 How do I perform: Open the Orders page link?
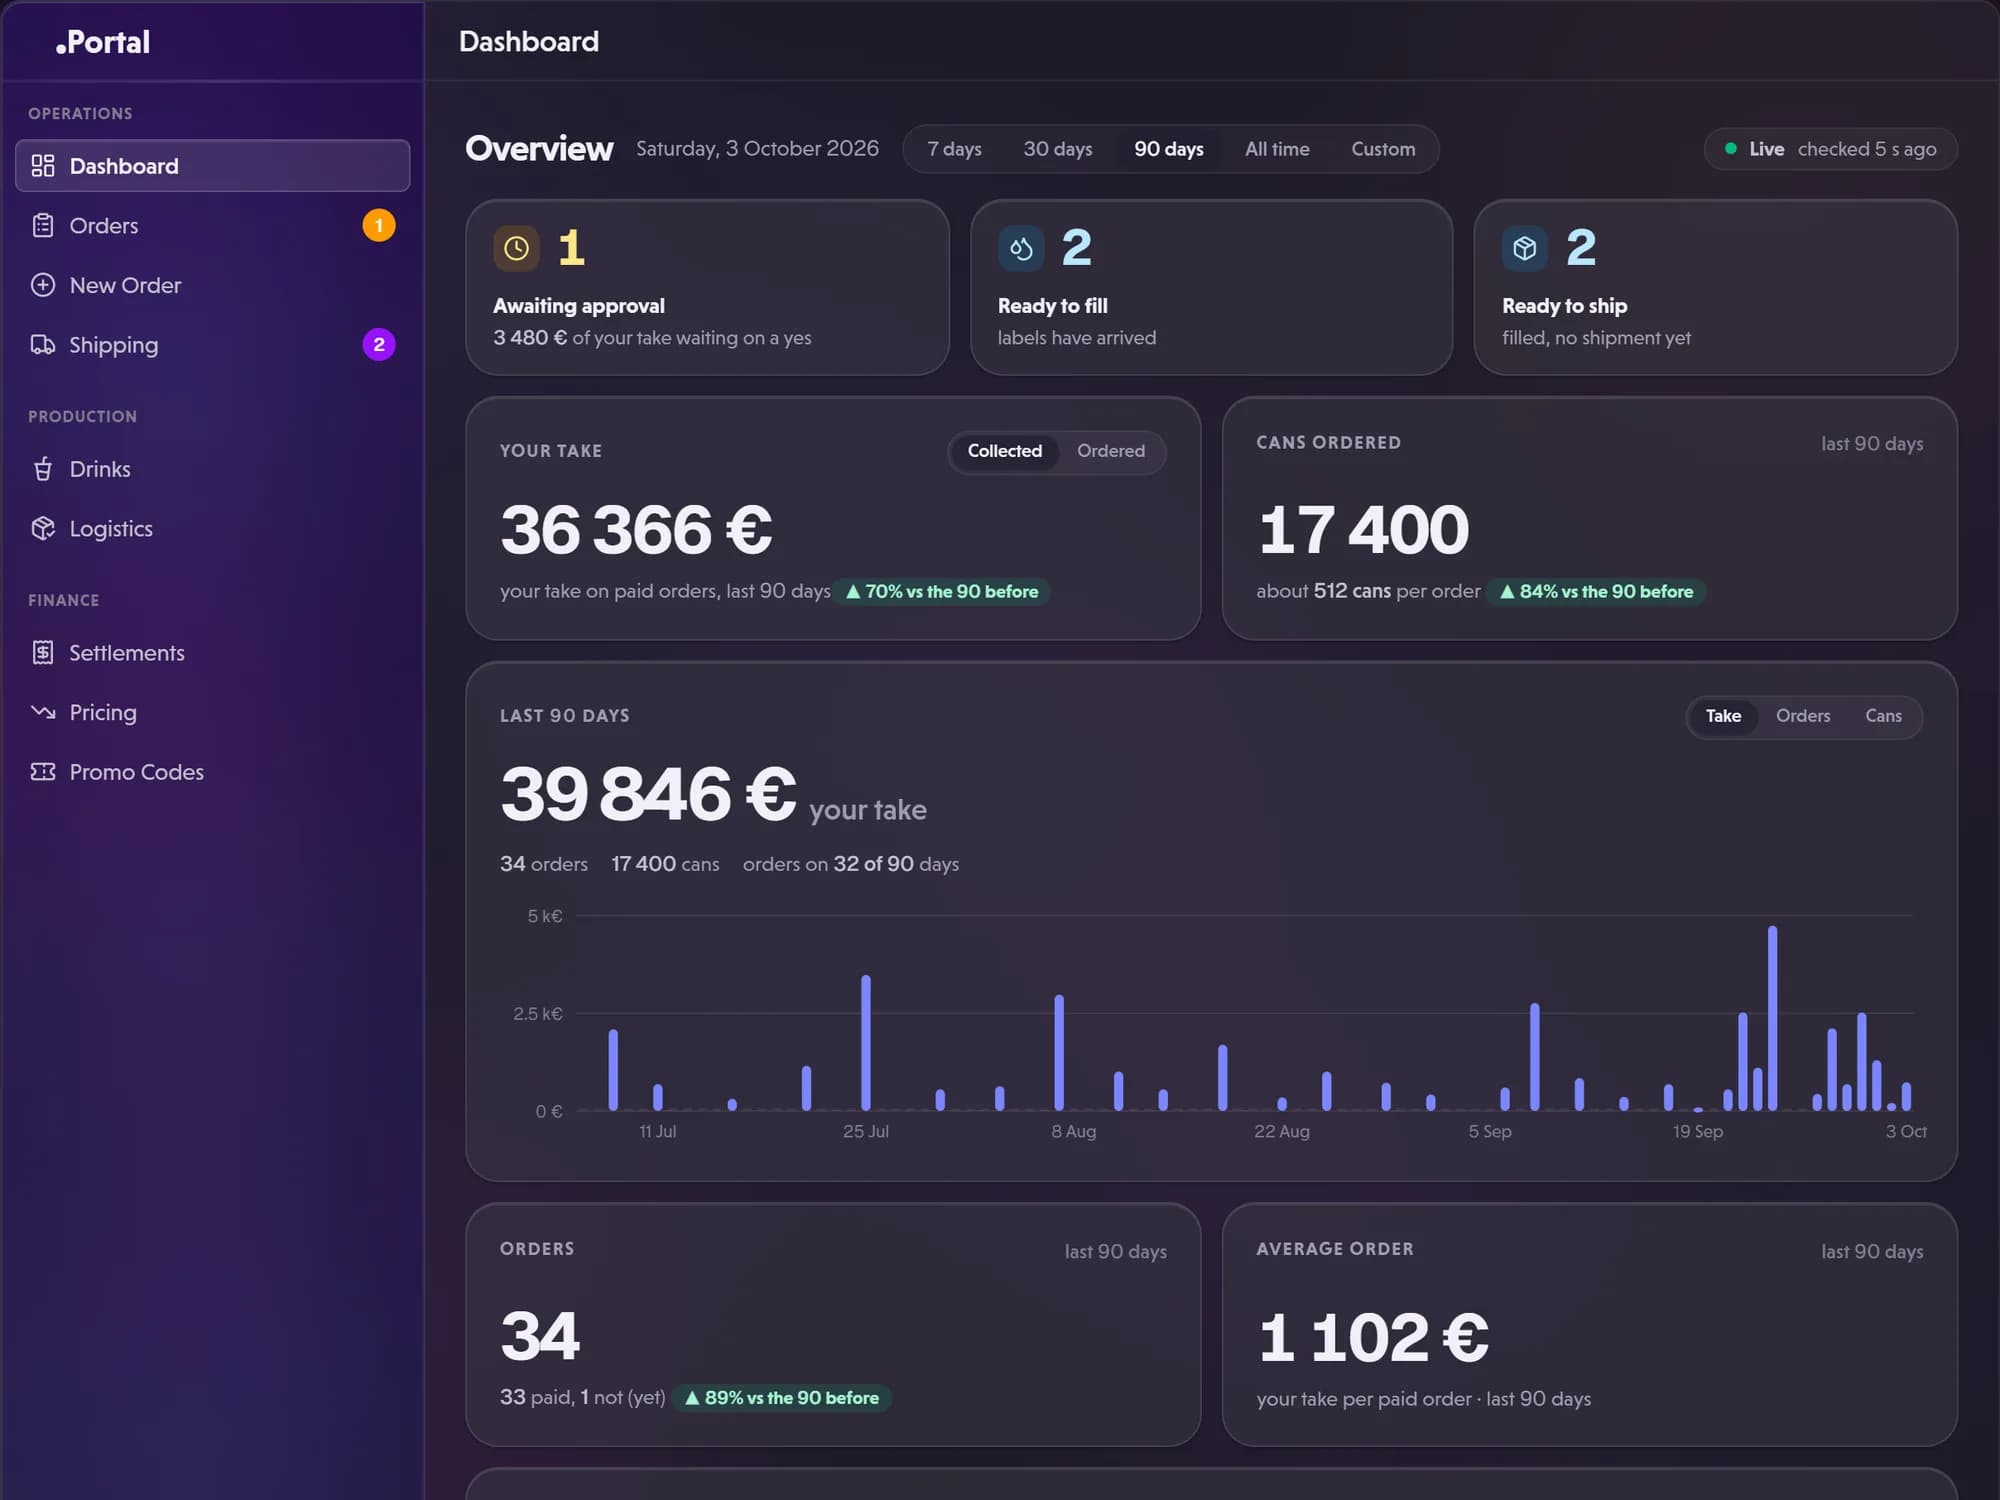click(212, 226)
